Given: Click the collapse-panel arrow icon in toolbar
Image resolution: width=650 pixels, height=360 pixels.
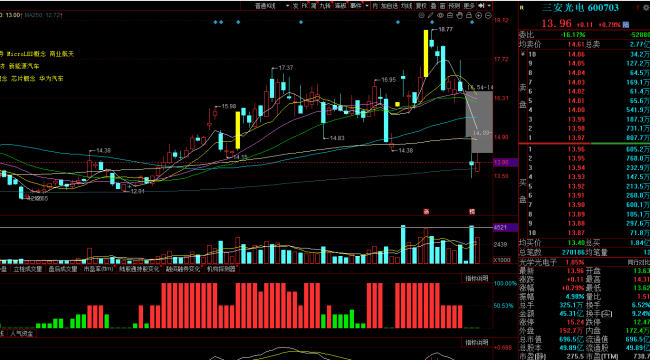Looking at the screenshot, I should [481, 6].
